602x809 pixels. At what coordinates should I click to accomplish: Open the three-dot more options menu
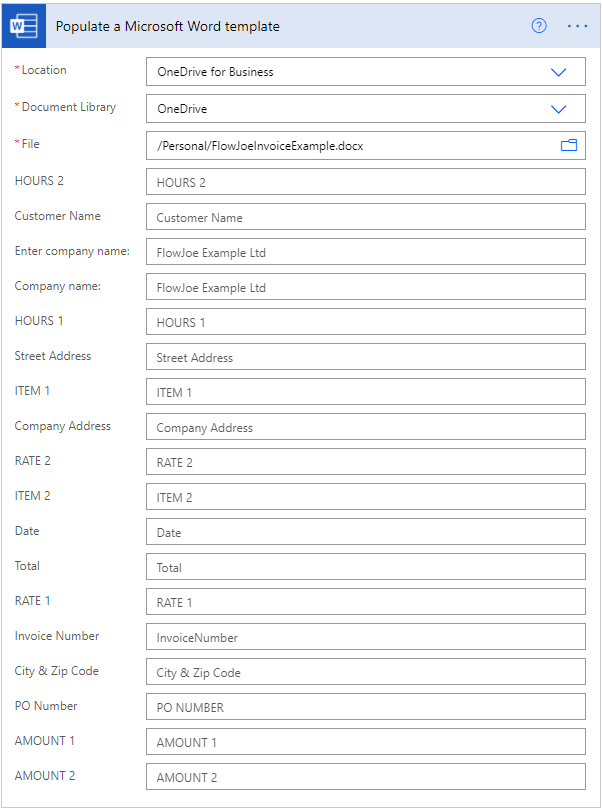tap(577, 26)
